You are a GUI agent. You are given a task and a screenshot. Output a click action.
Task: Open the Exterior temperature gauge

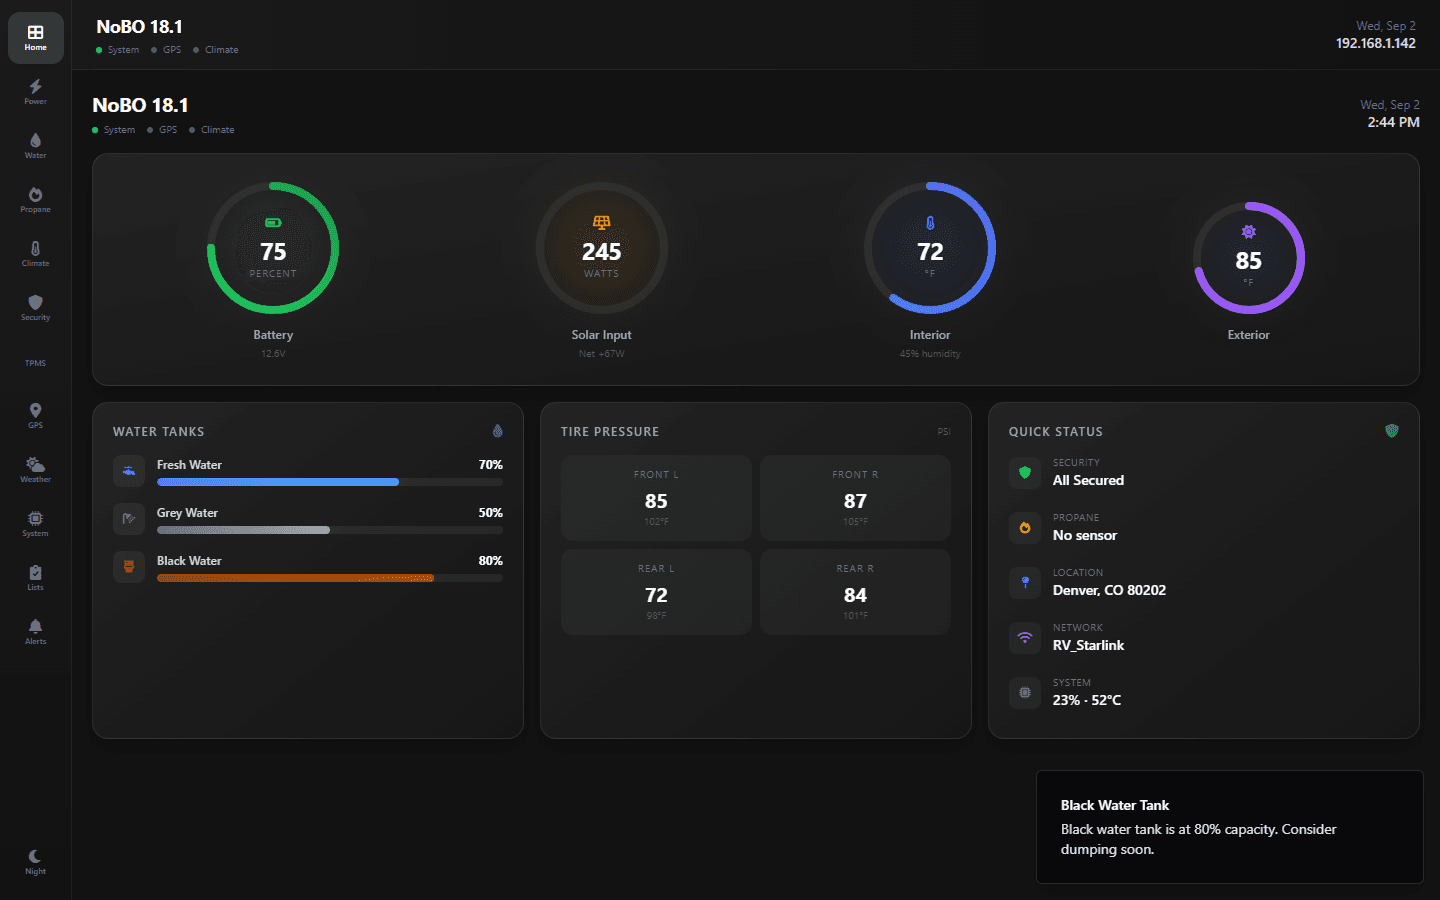click(x=1249, y=258)
